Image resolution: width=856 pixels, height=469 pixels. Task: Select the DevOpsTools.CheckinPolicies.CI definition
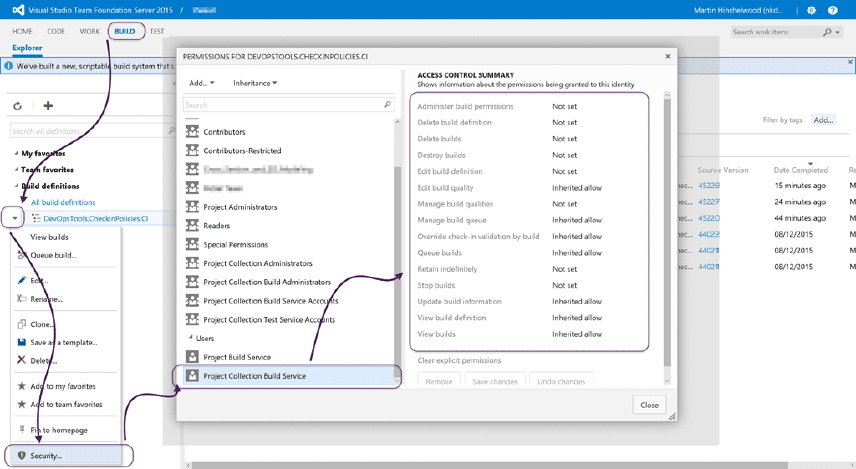[96, 218]
